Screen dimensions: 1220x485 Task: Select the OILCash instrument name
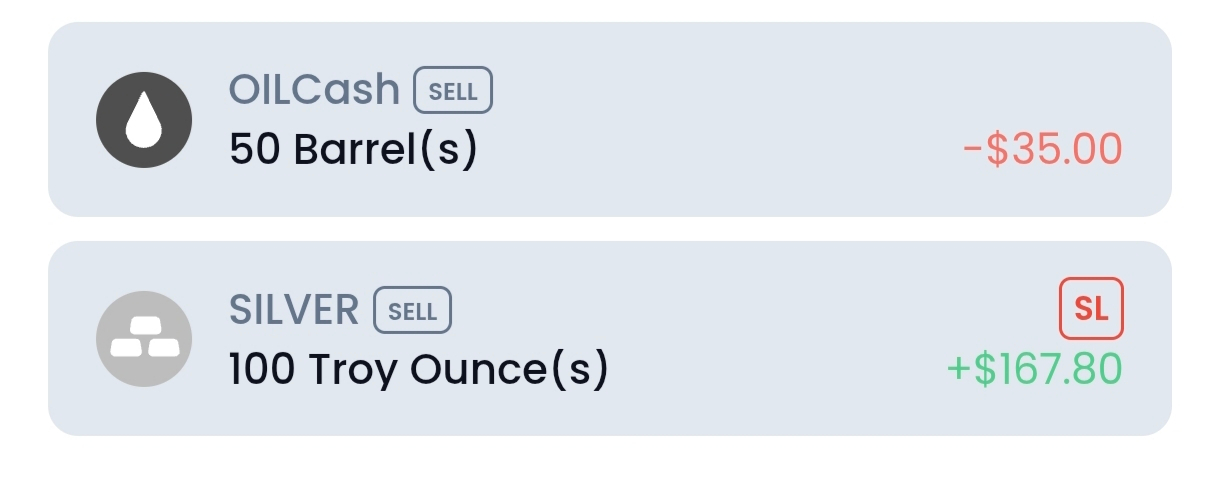[315, 90]
